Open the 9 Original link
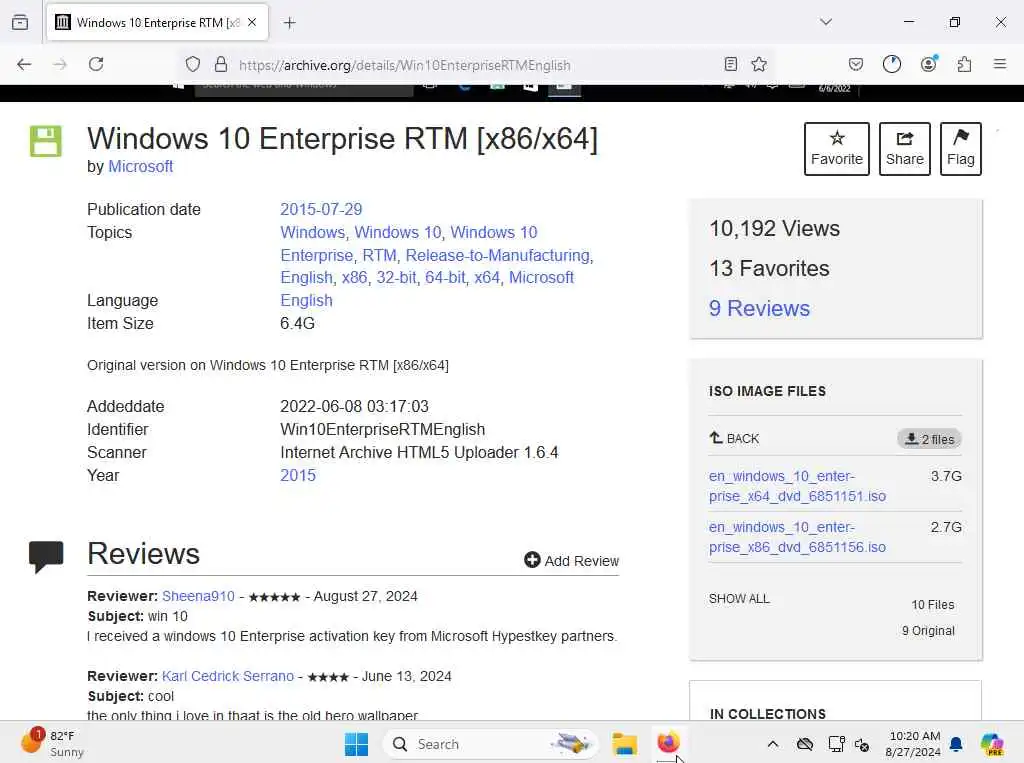 928,631
